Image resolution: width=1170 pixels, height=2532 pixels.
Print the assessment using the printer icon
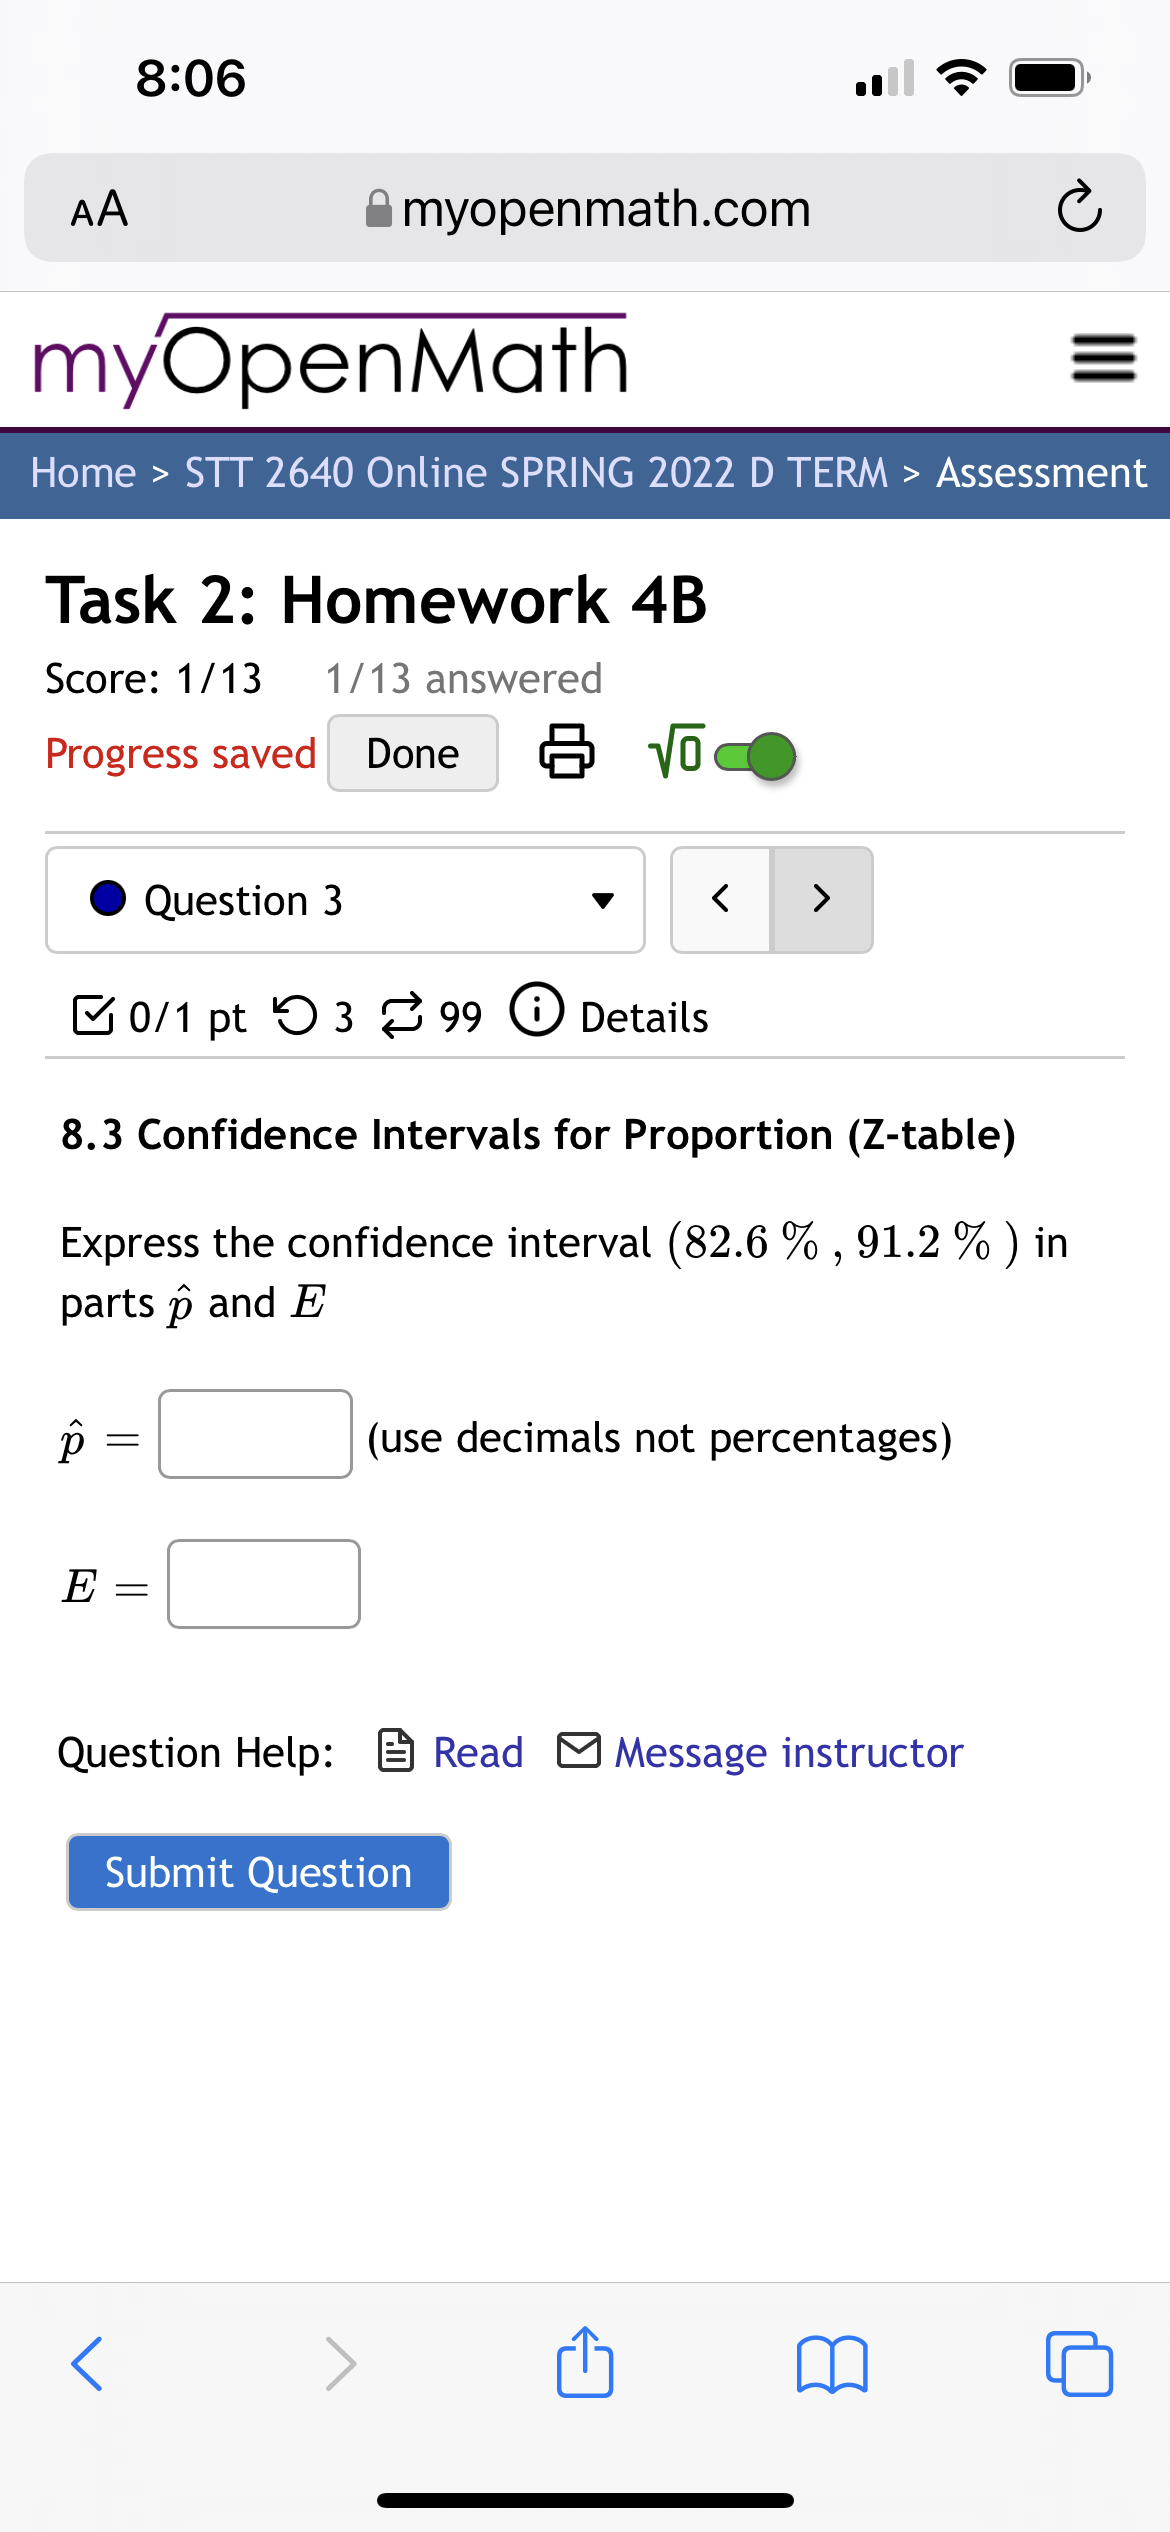coord(566,753)
